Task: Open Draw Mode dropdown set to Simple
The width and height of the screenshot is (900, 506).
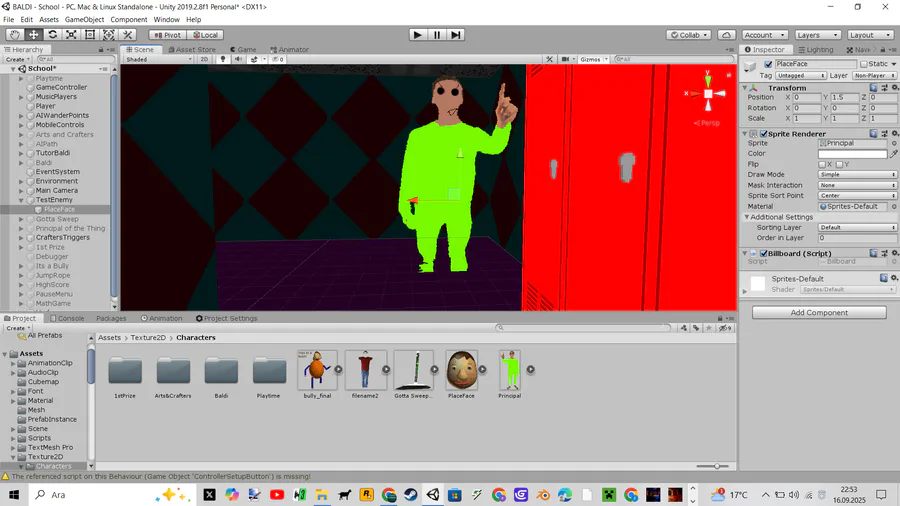Action: point(857,174)
